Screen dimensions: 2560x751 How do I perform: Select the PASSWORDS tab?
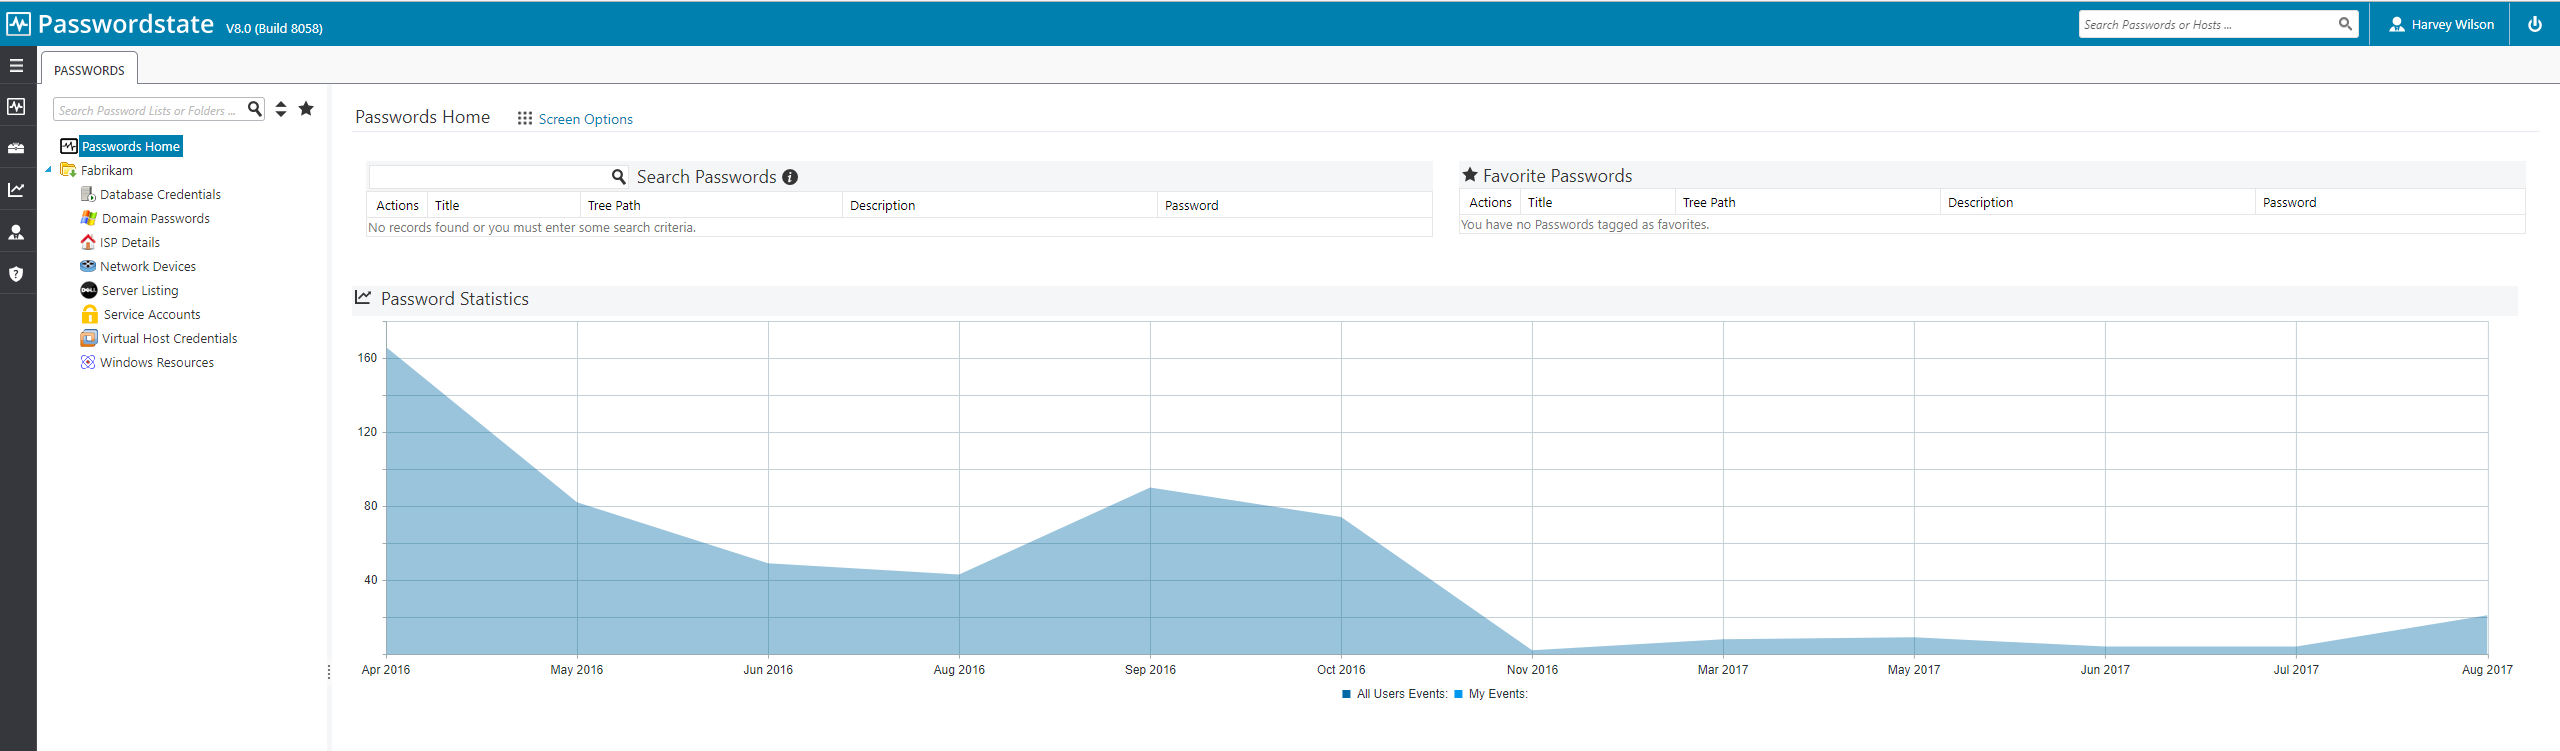click(x=89, y=70)
